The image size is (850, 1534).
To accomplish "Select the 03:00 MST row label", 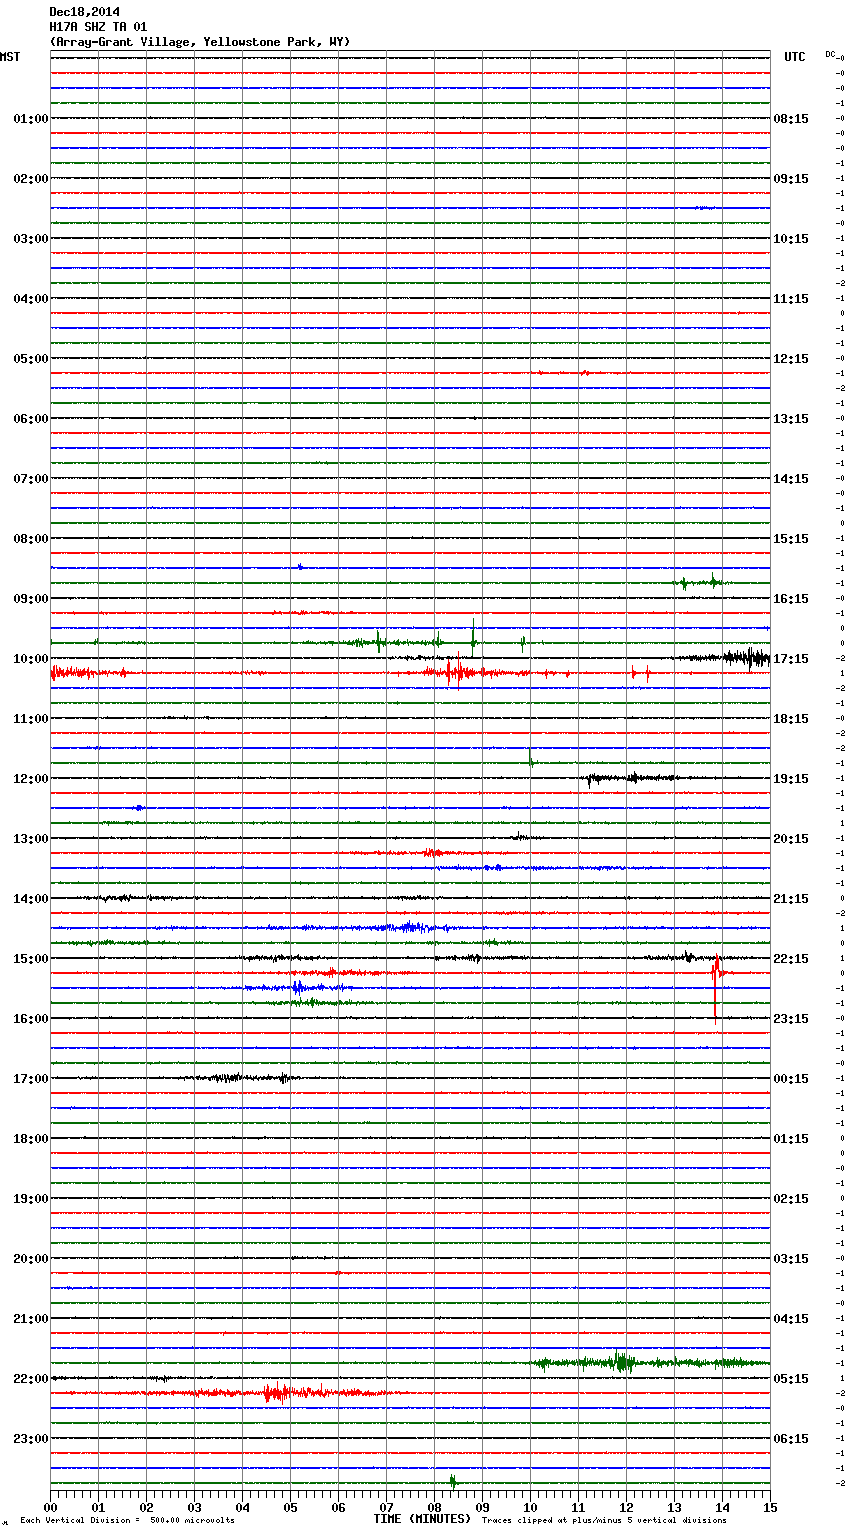I will (30, 239).
